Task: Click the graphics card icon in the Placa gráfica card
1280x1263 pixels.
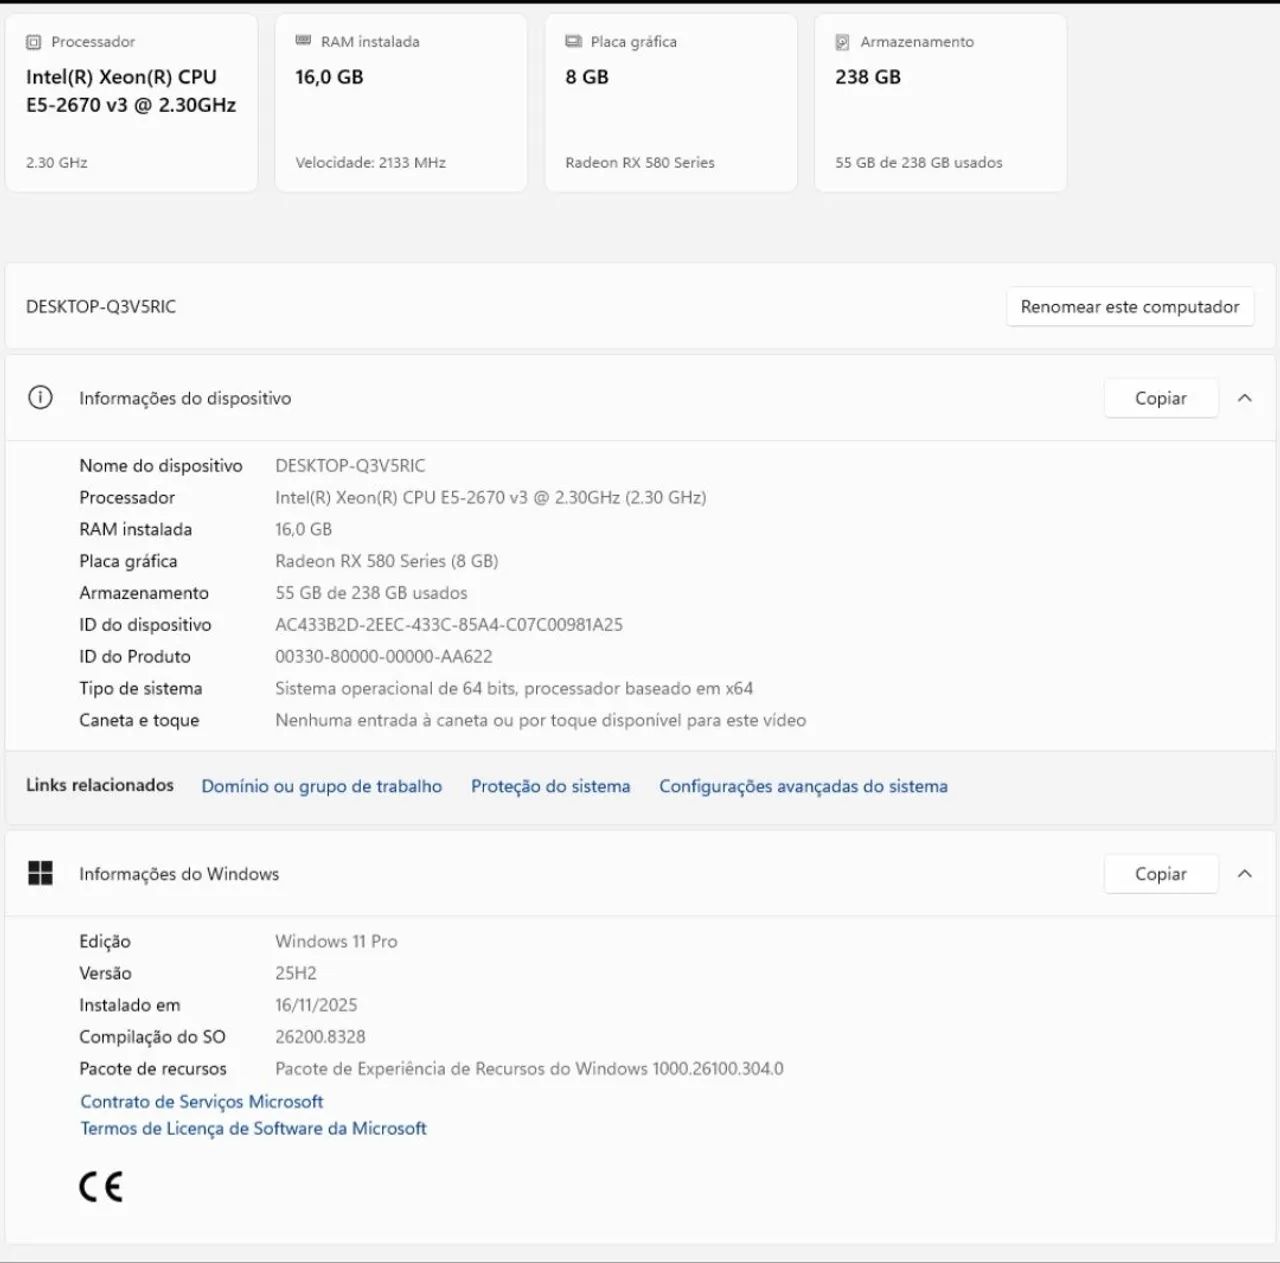Action: [x=574, y=42]
